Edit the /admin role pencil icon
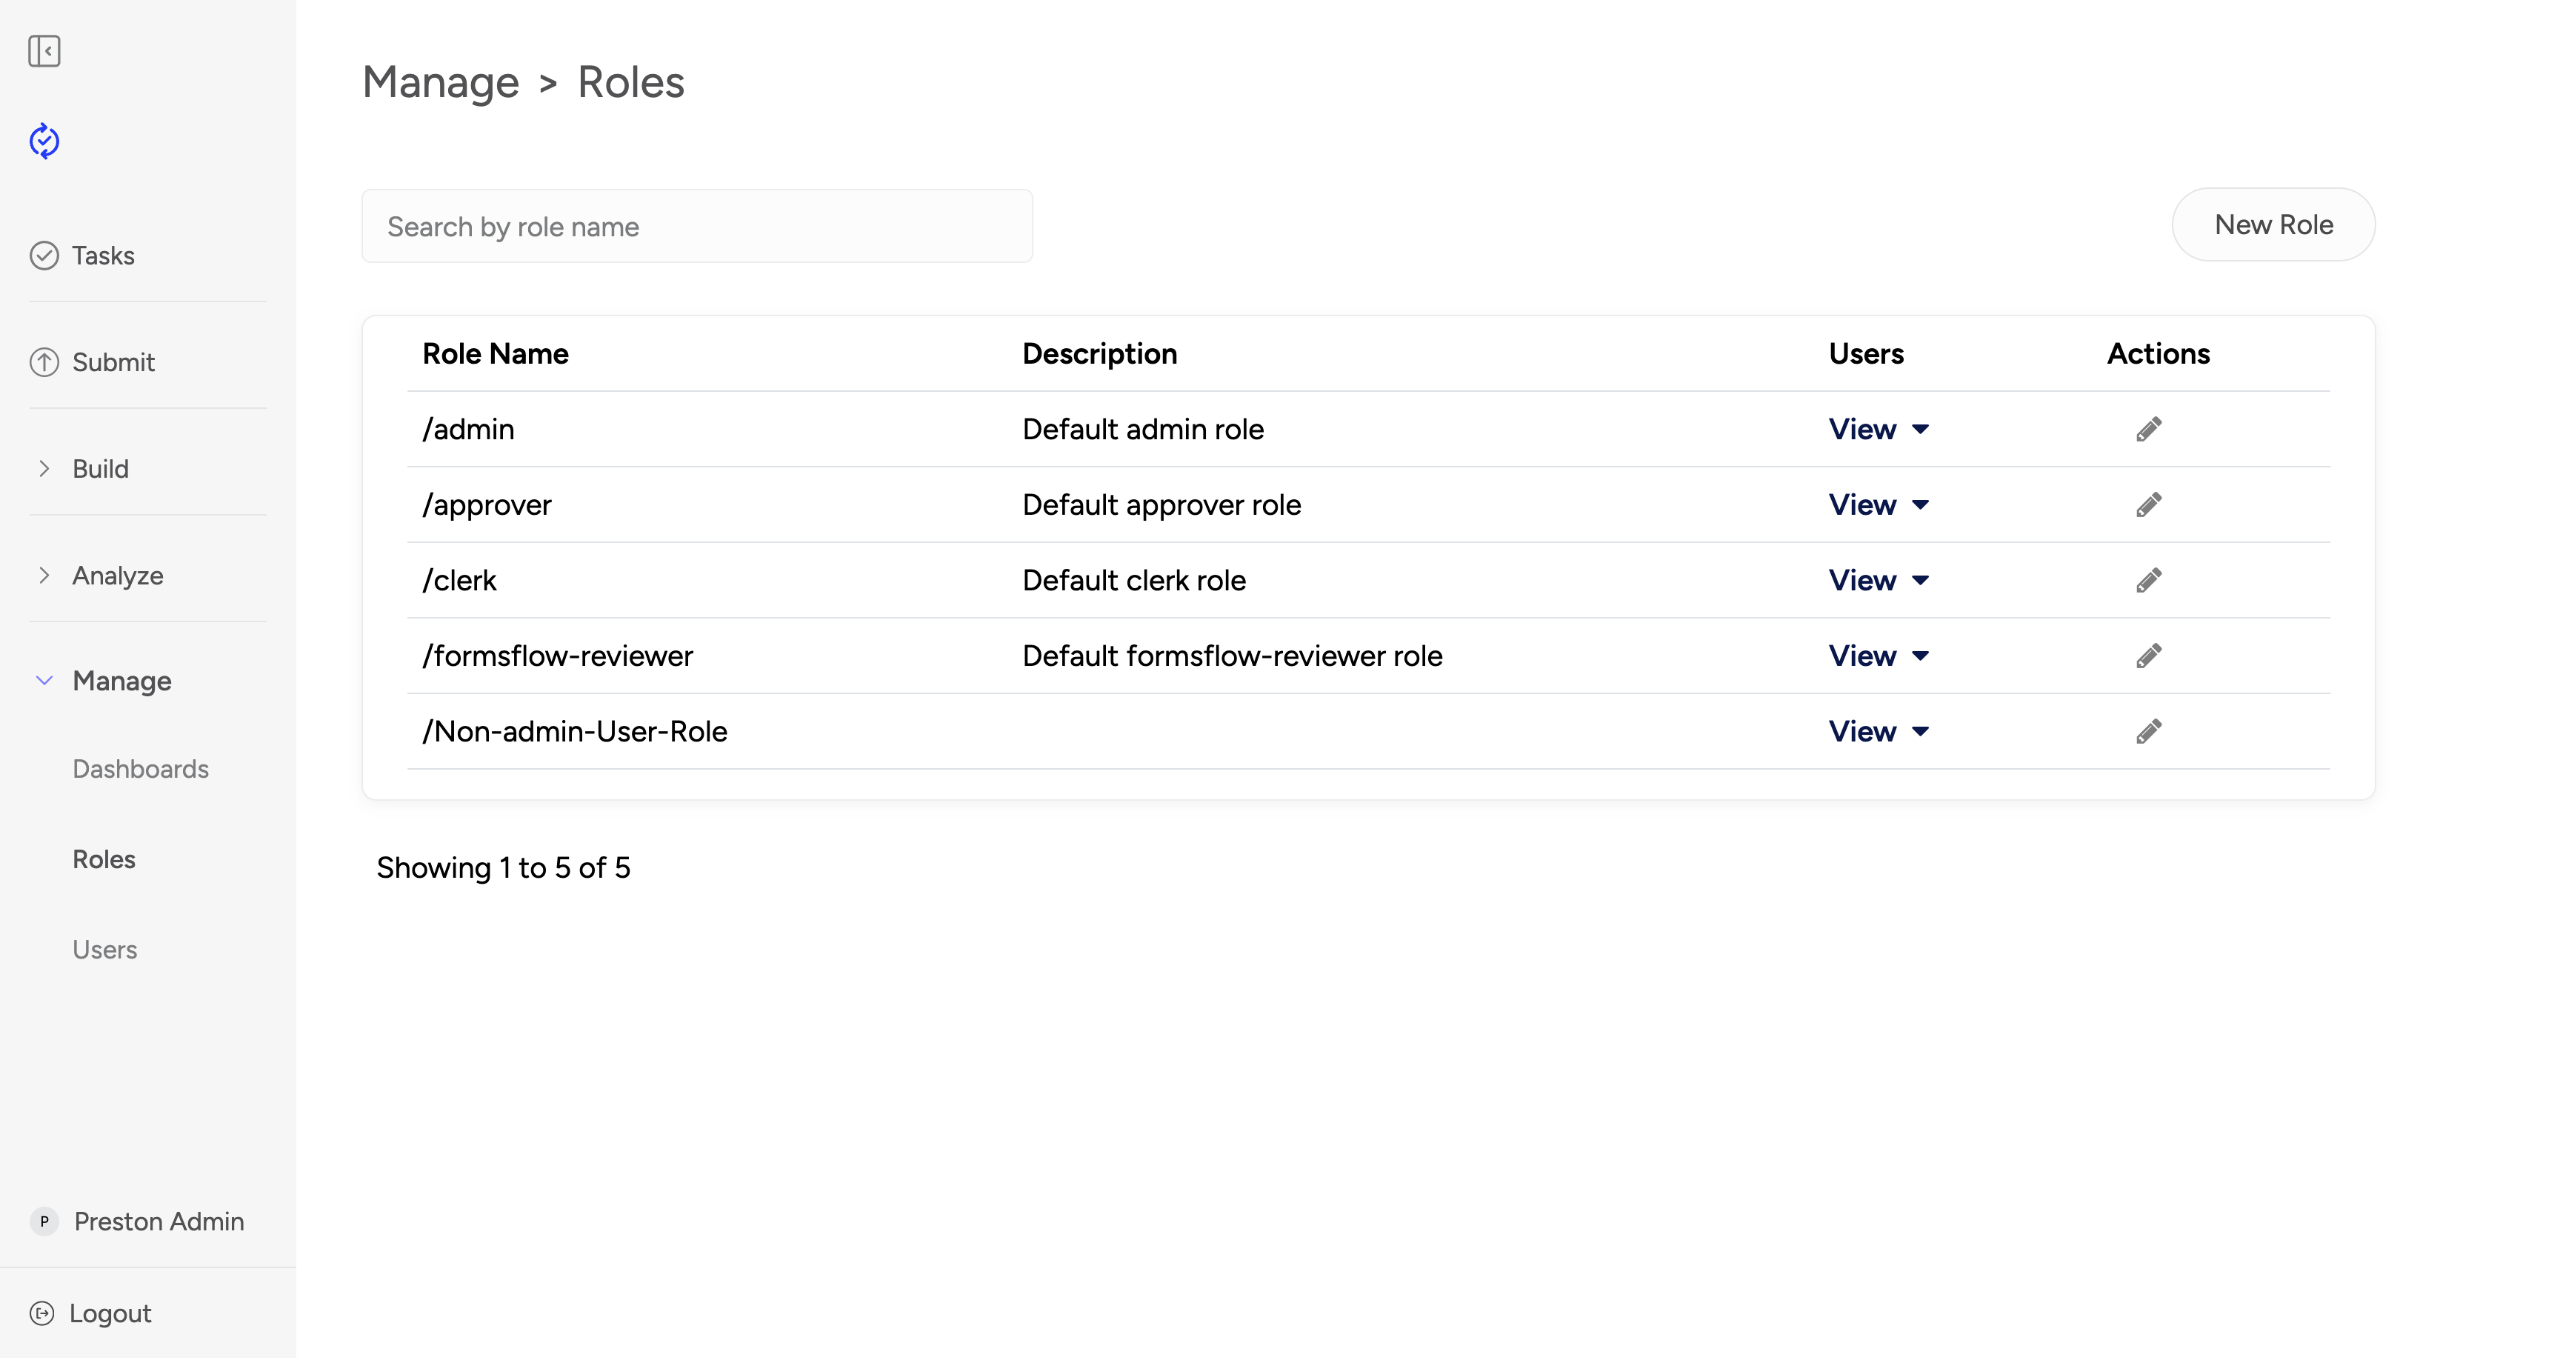This screenshot has width=2560, height=1358. pyautogui.click(x=2148, y=429)
